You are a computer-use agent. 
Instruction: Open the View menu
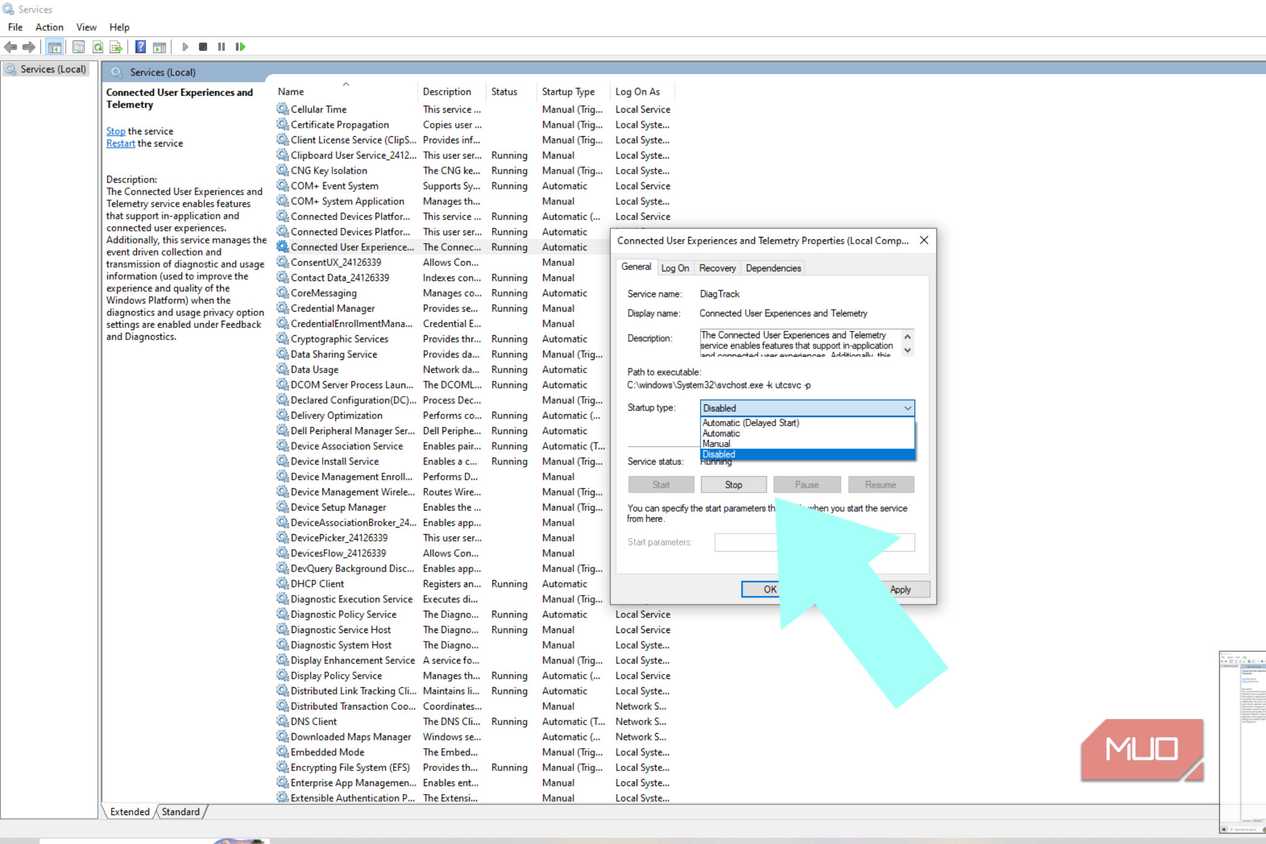(x=87, y=27)
